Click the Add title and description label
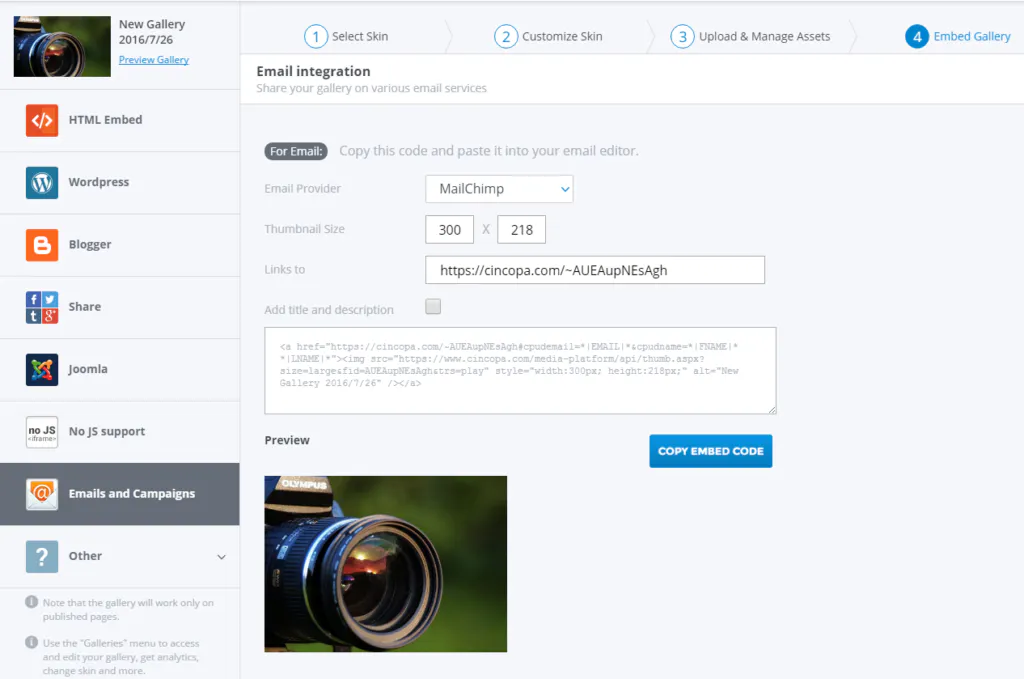The image size is (1024, 679). 329,310
